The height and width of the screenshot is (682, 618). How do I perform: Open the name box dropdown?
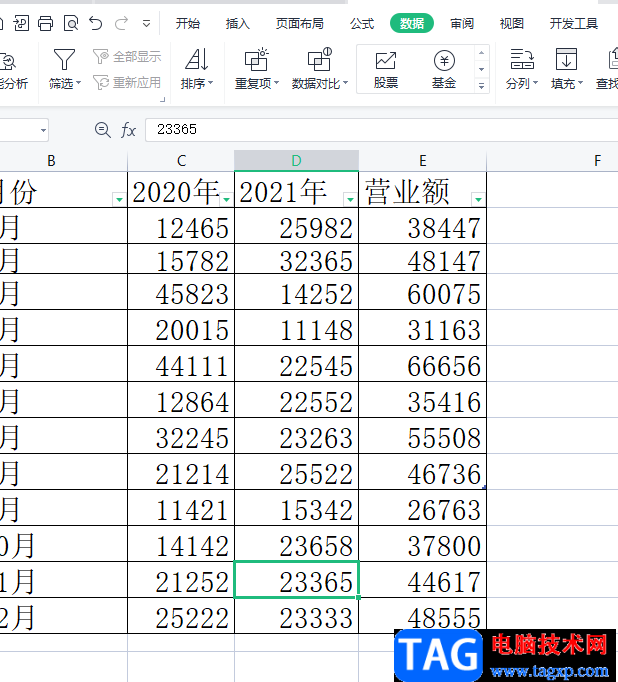[x=43, y=130]
